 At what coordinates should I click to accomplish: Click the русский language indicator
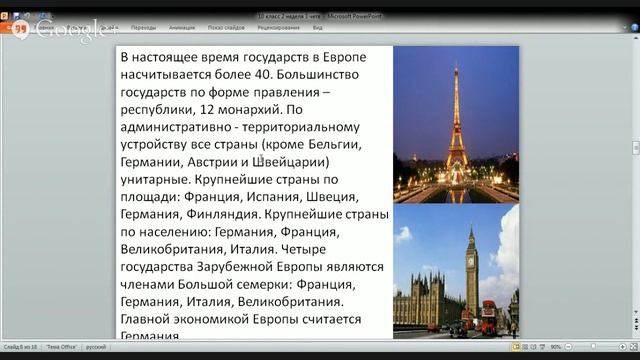click(x=96, y=347)
